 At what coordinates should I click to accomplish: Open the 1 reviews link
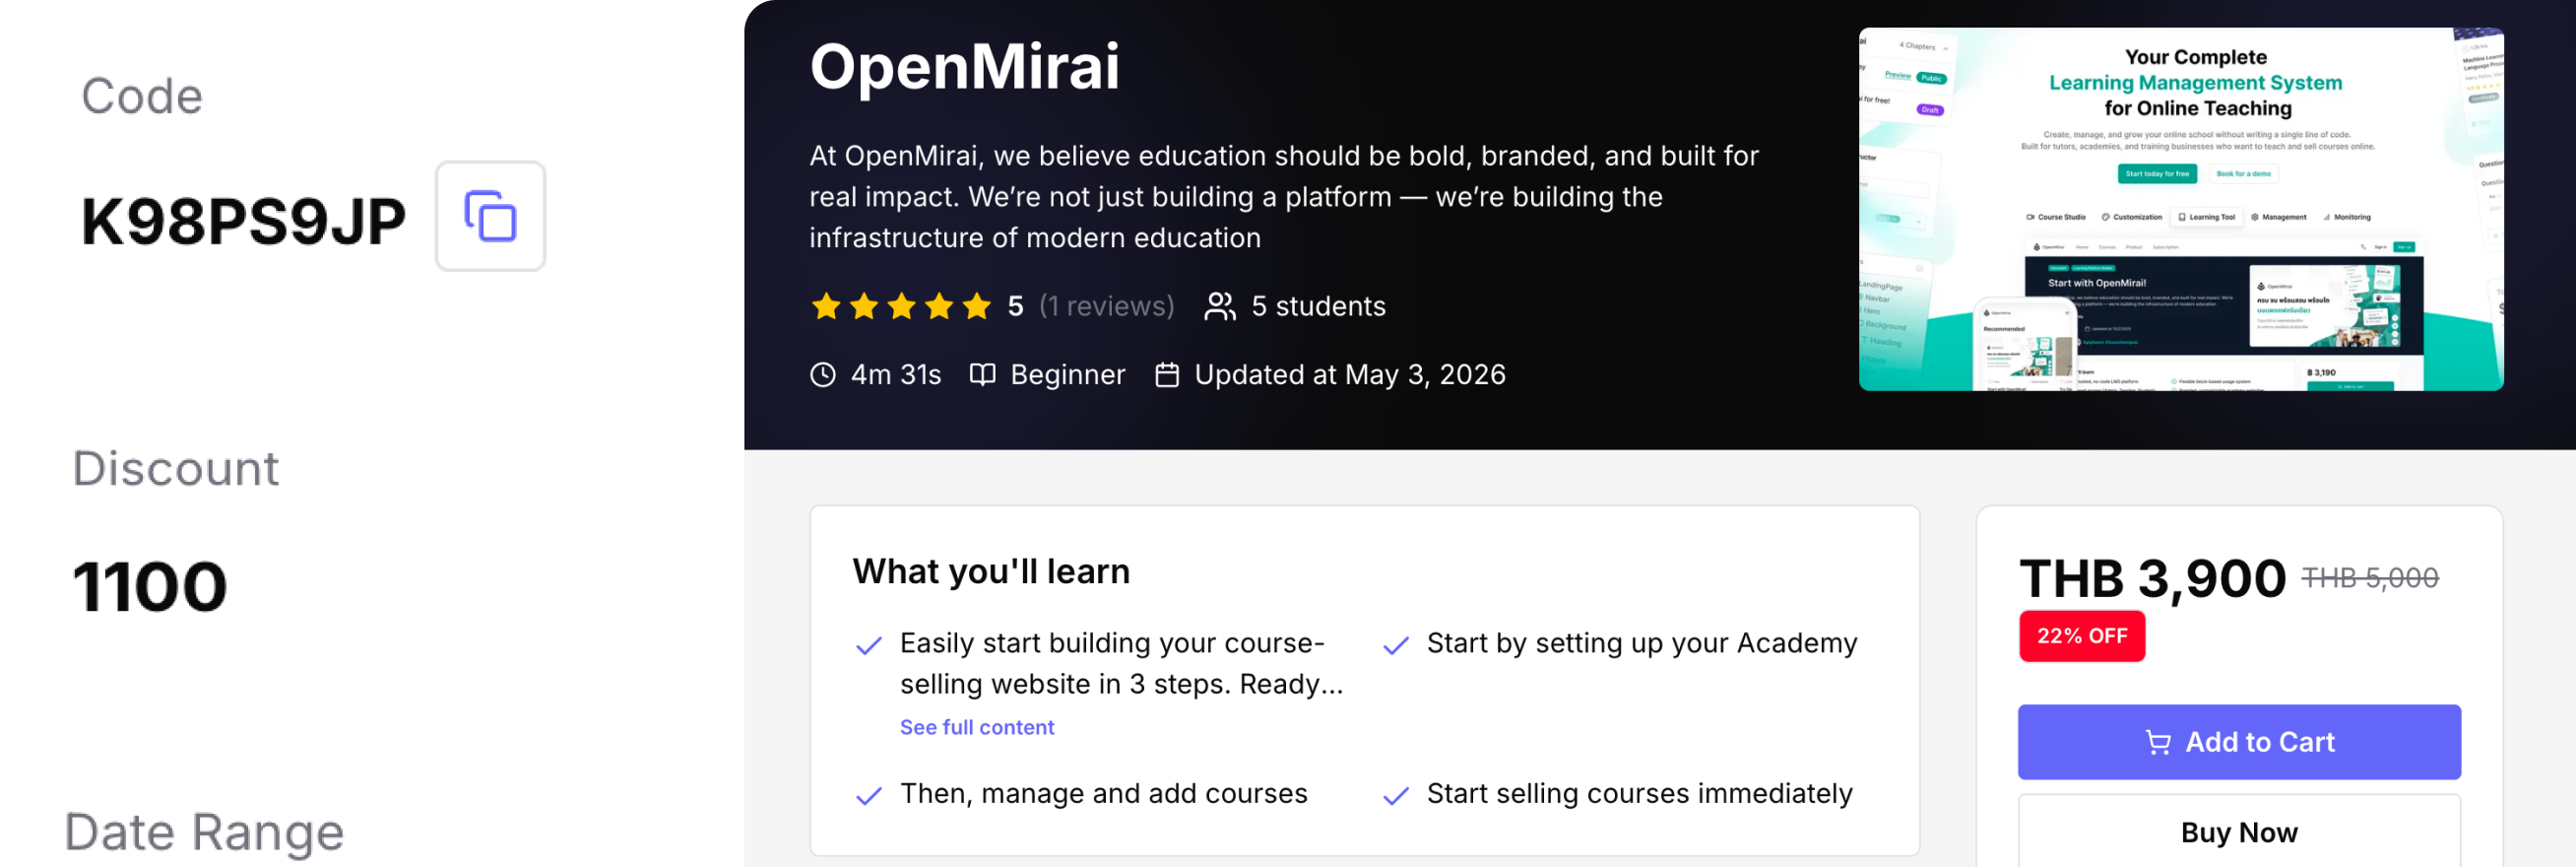1106,306
